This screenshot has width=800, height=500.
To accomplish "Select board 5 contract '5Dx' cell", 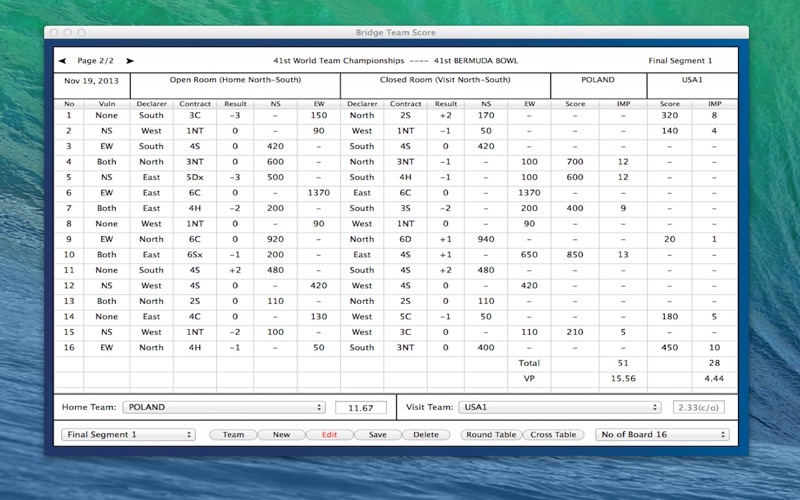I will (x=195, y=177).
